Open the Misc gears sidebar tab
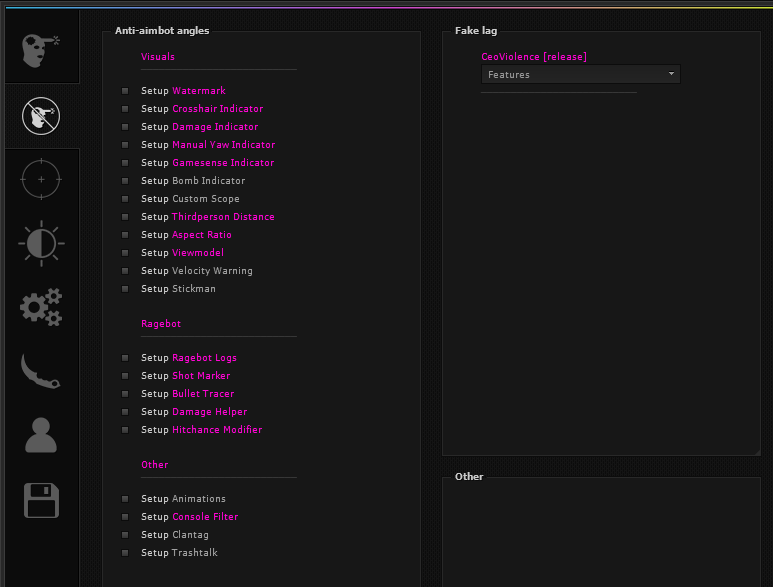Screen dimensions: 773x587 pos(41,307)
